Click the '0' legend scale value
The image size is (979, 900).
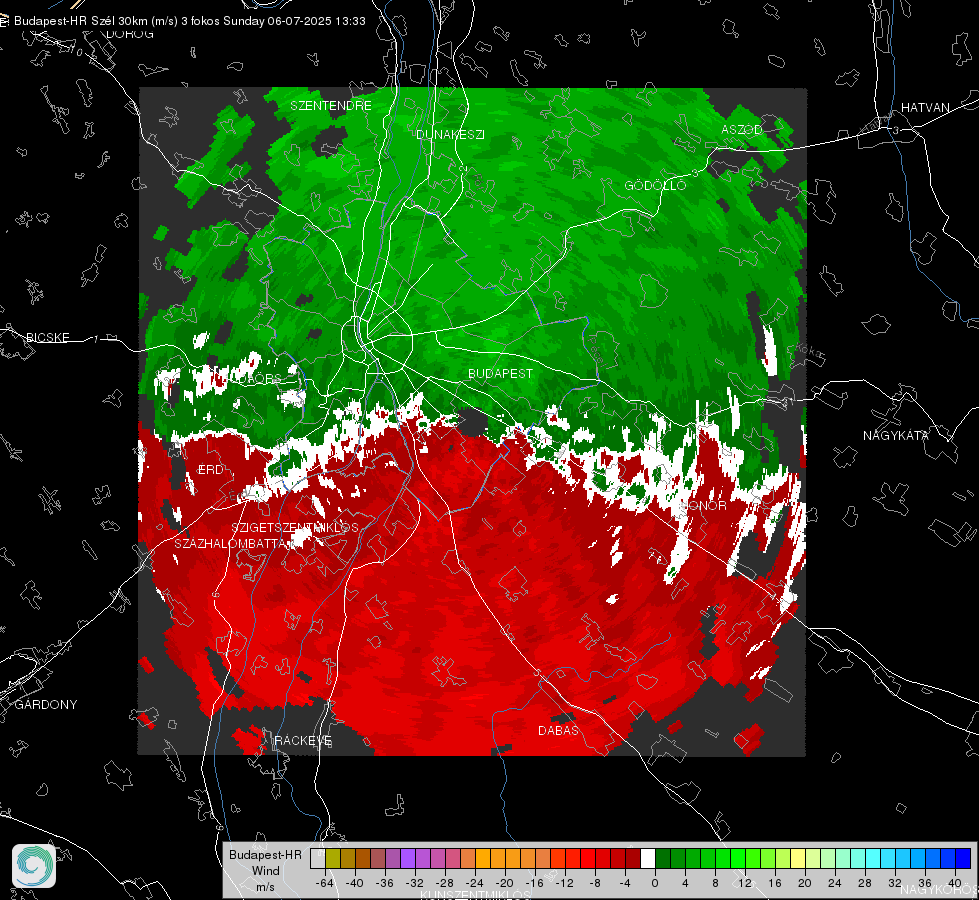pyautogui.click(x=654, y=883)
